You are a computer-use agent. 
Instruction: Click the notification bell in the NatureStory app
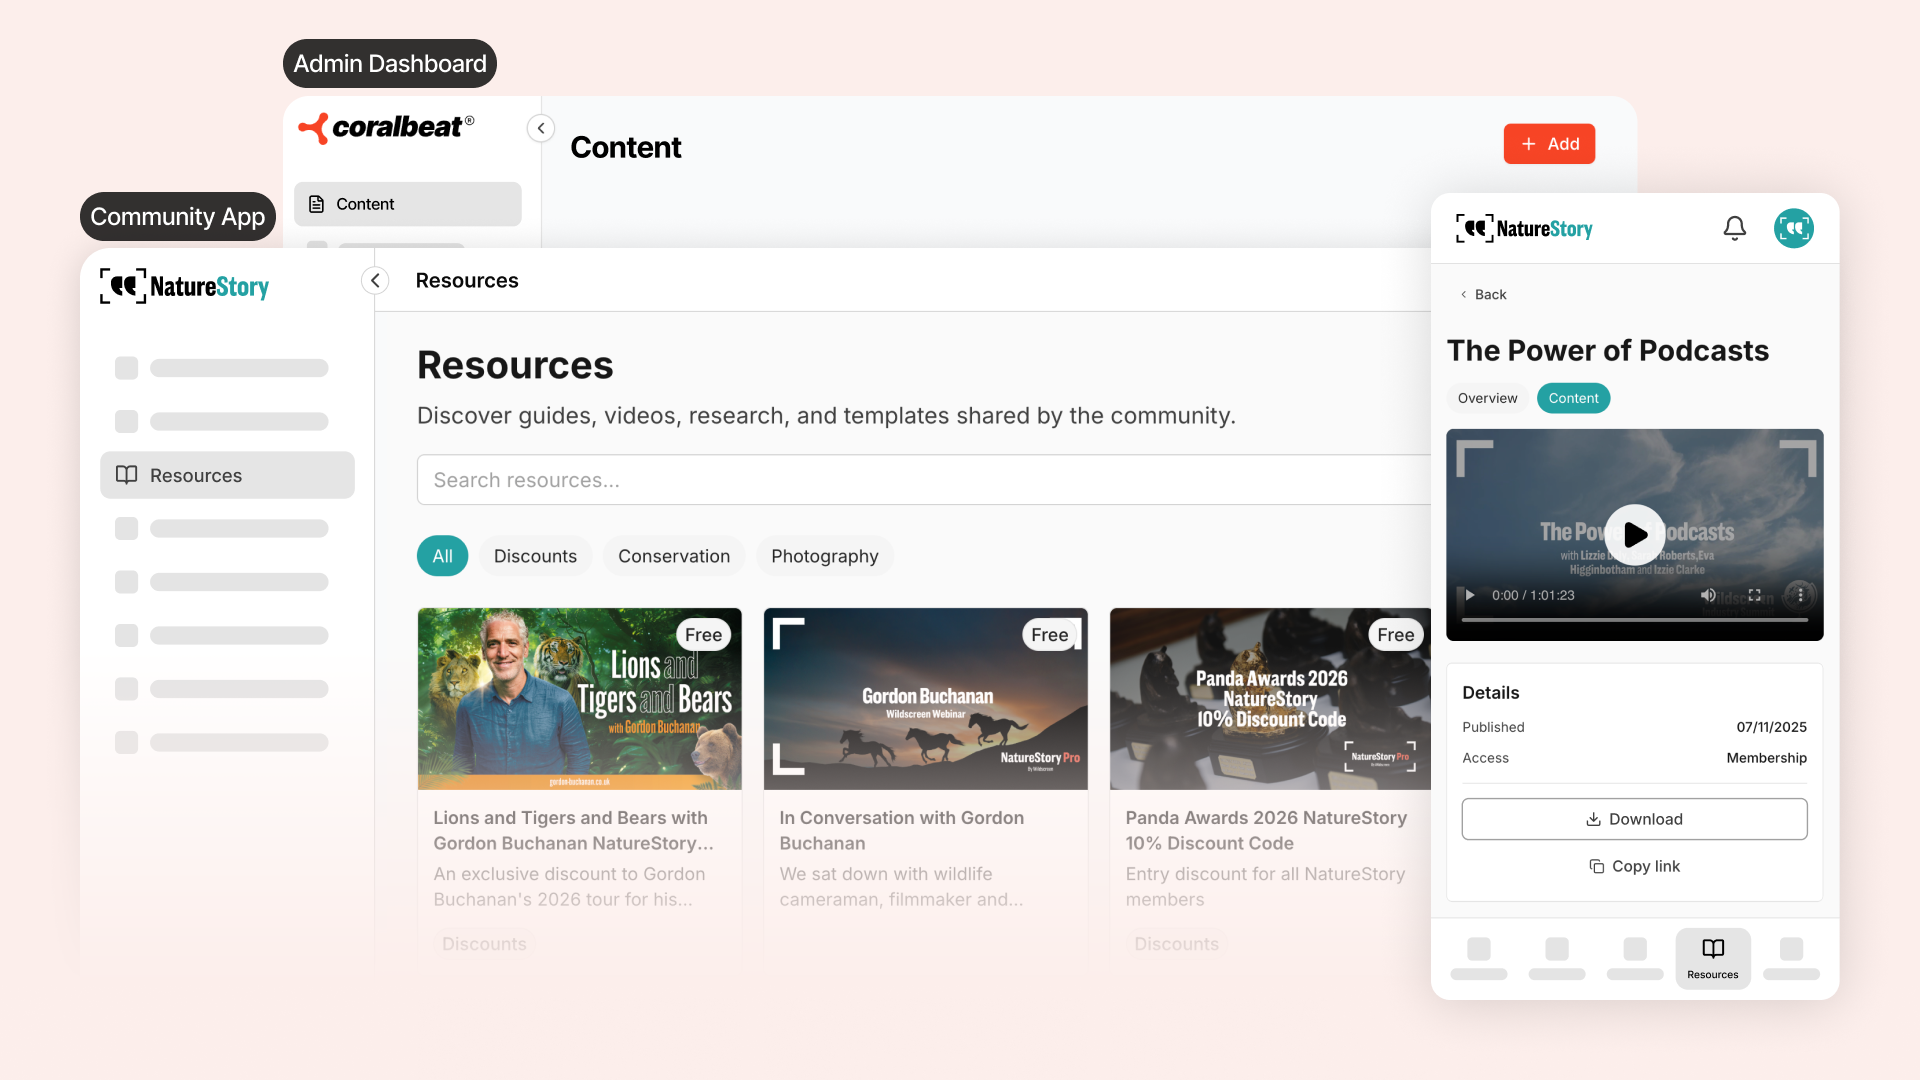coord(1734,228)
